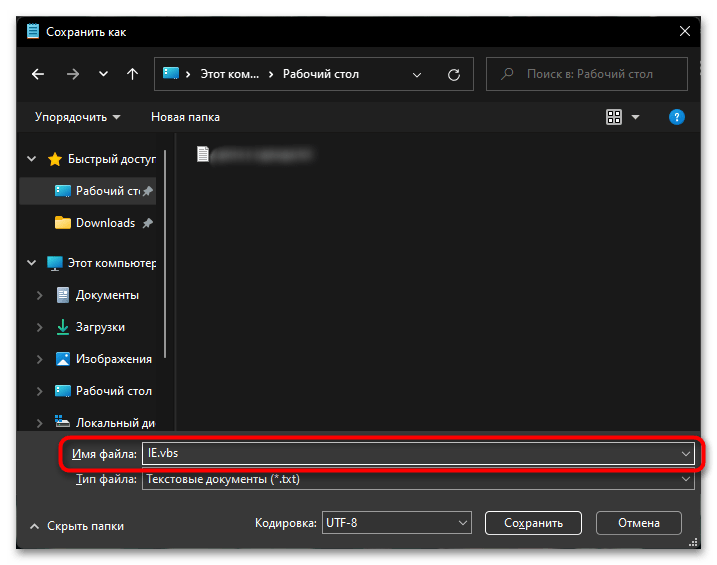Screen dimensions: 717x565
Task: Expand the Документы tree node
Action: point(39,295)
